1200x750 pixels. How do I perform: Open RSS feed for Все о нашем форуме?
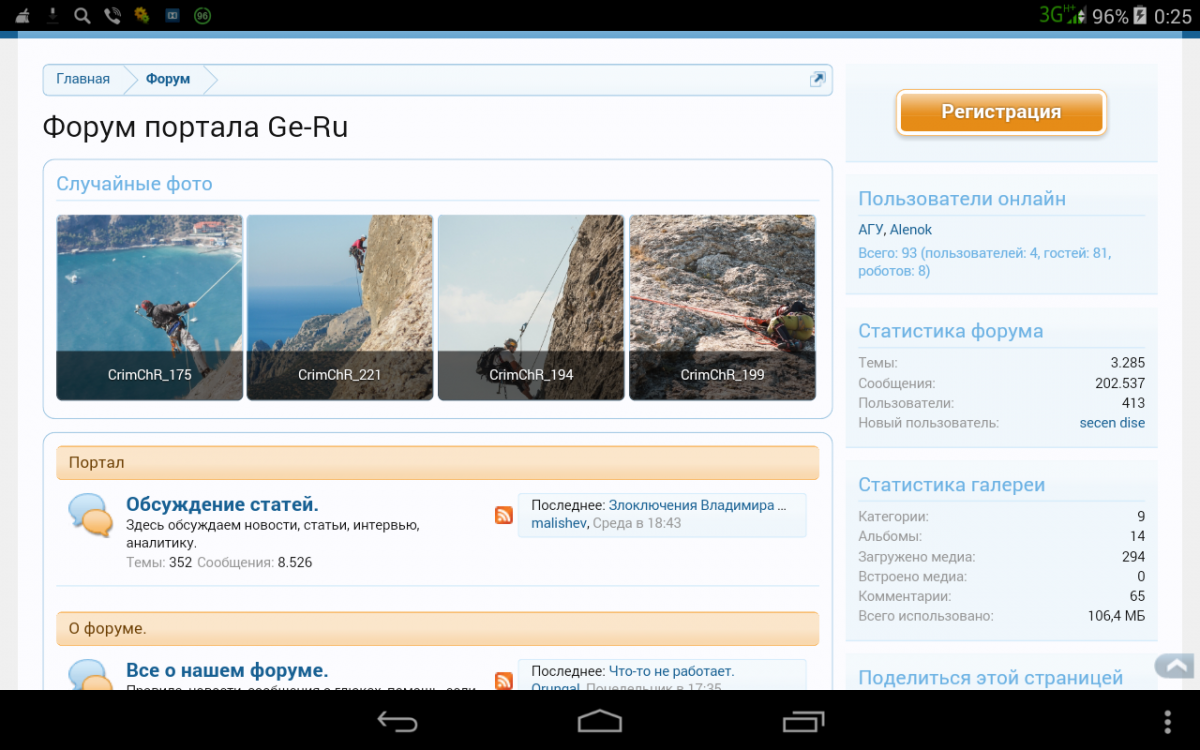click(x=504, y=681)
